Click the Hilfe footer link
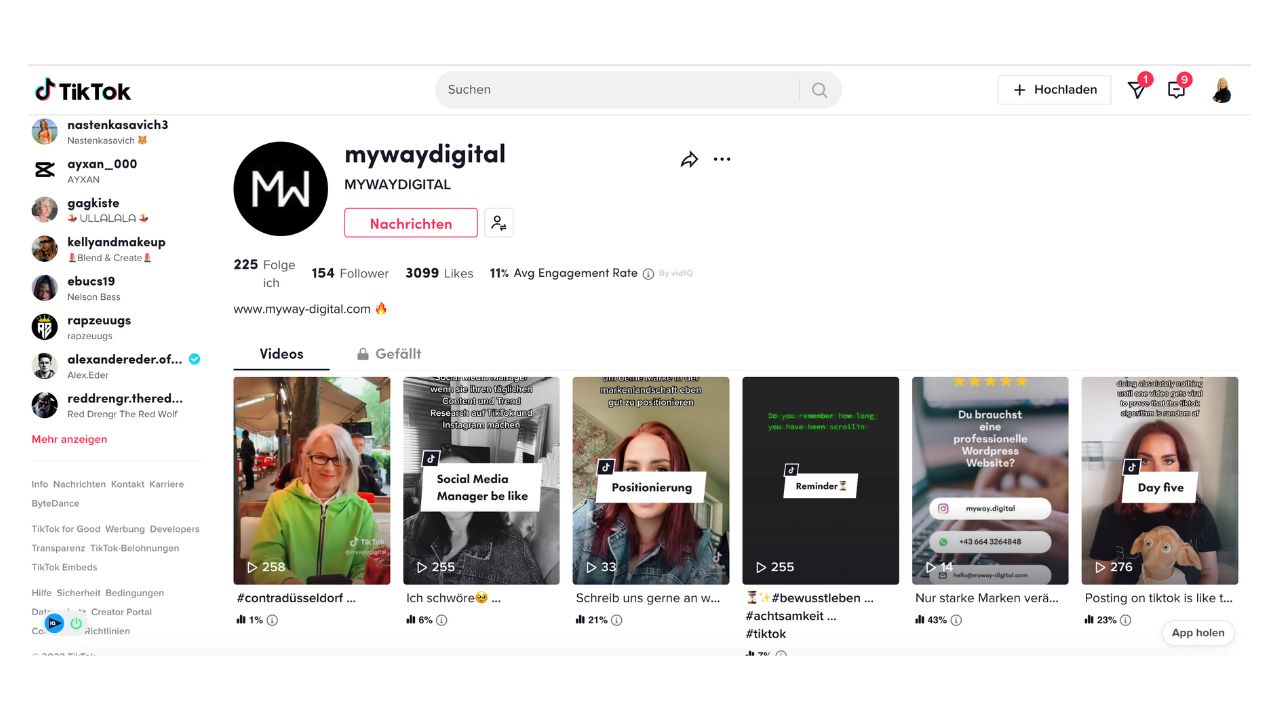Viewport: 1280px width, 720px height. coord(42,593)
